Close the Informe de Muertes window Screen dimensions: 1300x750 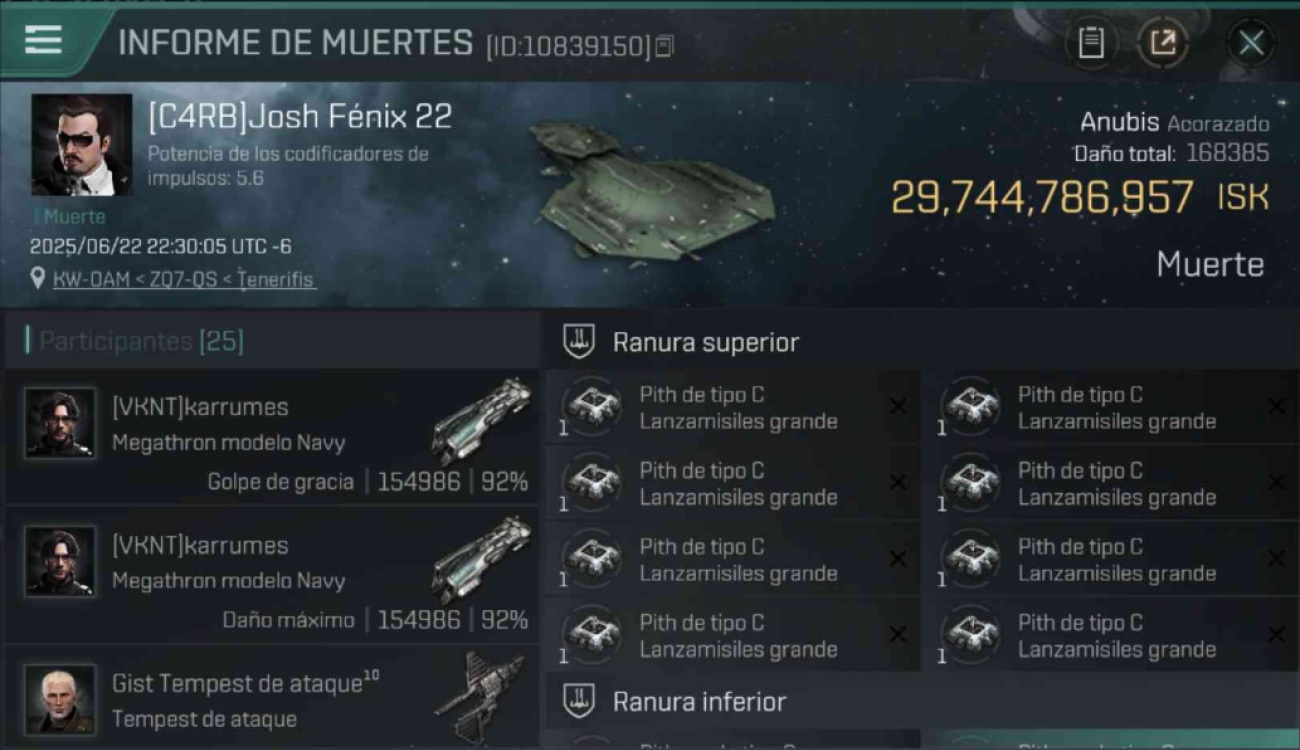pos(1251,43)
